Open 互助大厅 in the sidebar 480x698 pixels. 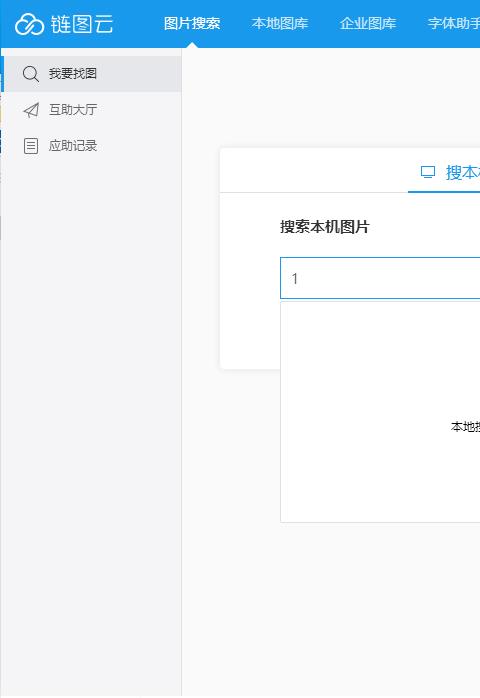(x=92, y=110)
